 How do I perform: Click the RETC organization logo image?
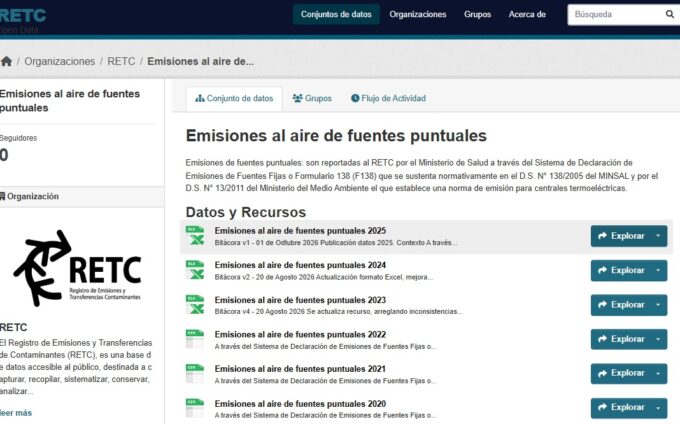coord(77,268)
